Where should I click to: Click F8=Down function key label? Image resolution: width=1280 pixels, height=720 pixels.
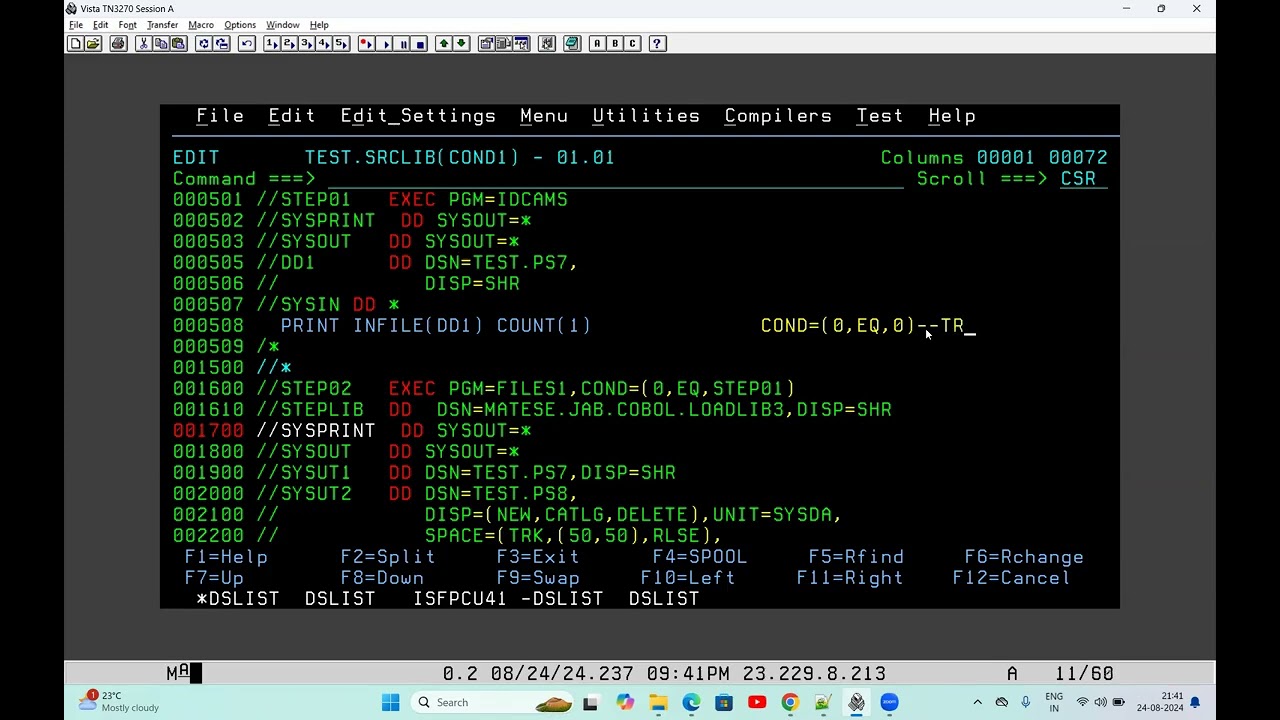tap(382, 578)
